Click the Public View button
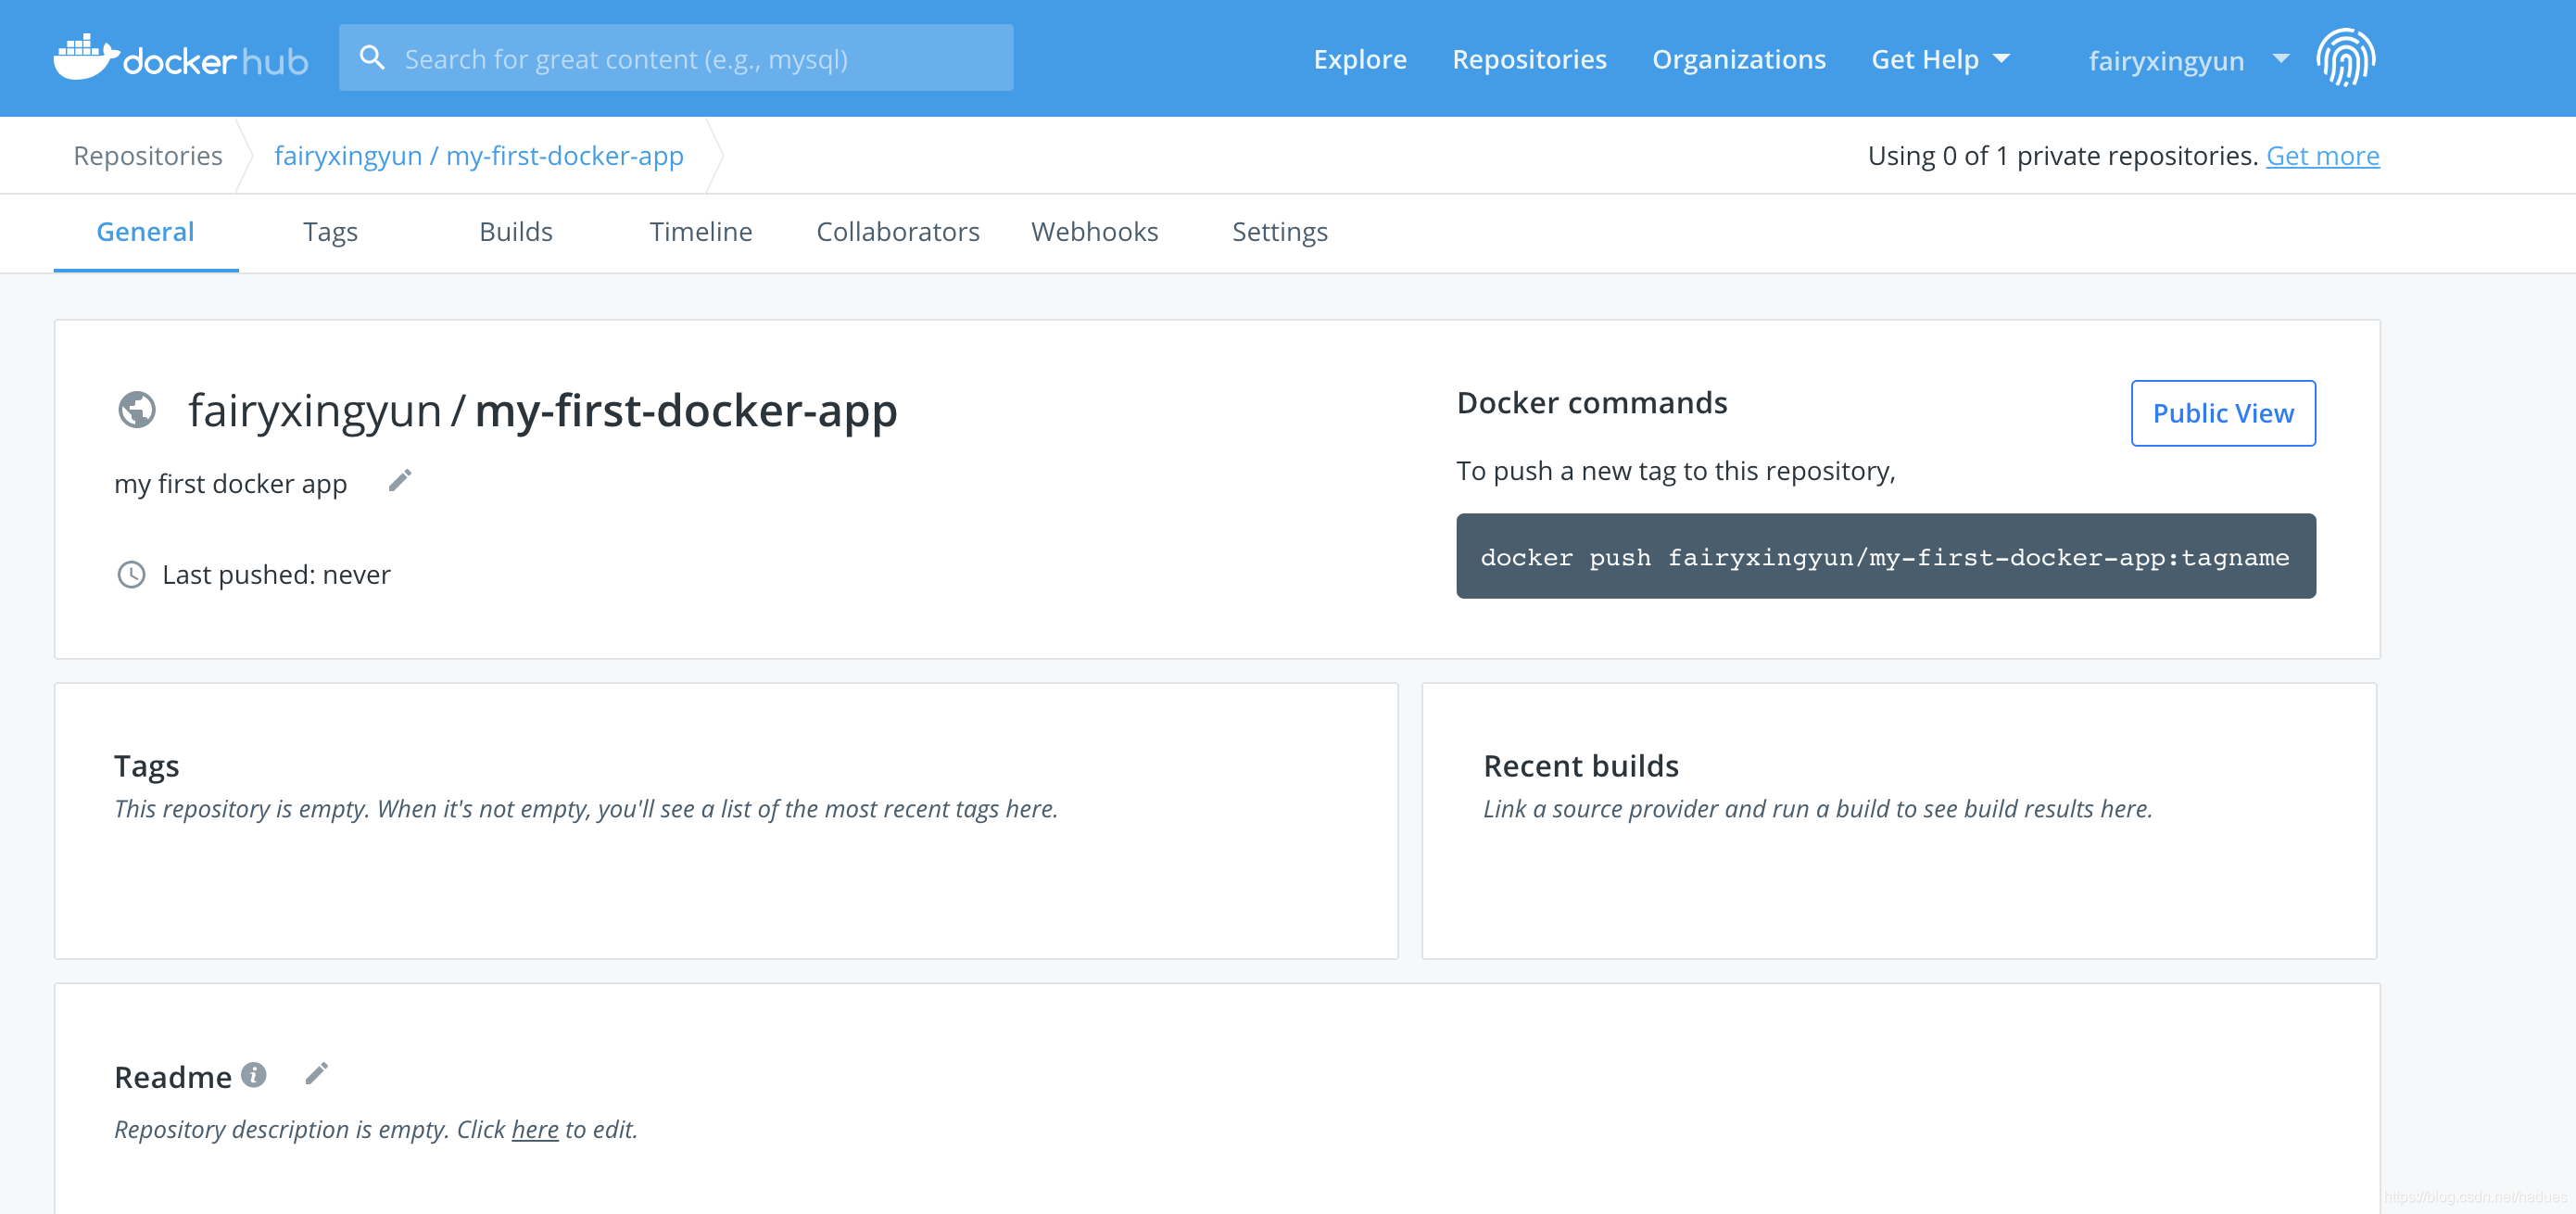 2223,413
